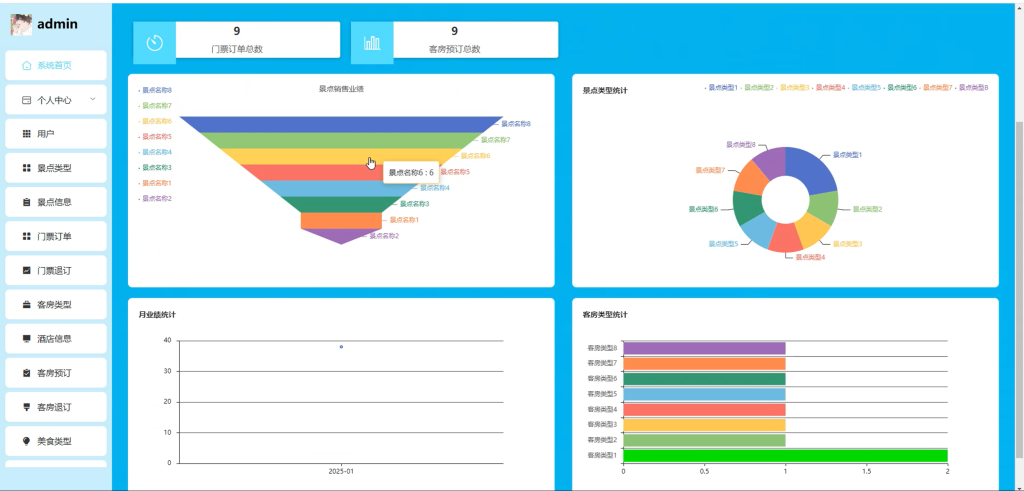Click the lightbulb icon beside 美食类型
1024x491 pixels.
tap(27, 441)
